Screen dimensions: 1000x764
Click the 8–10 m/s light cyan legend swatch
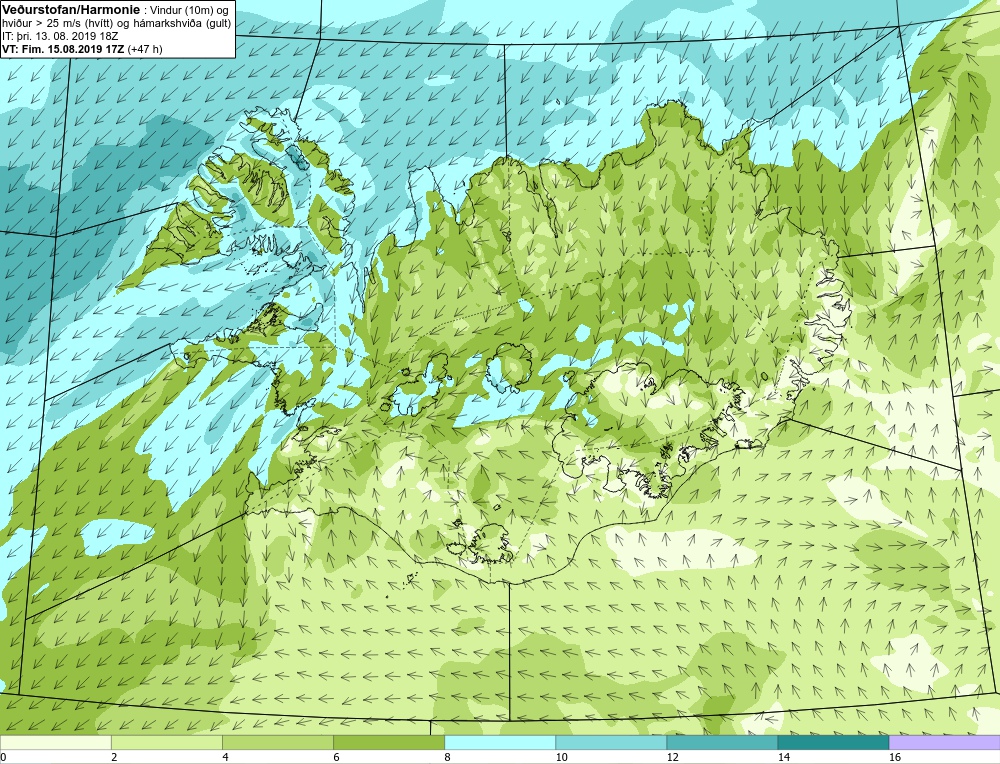pyautogui.click(x=499, y=742)
